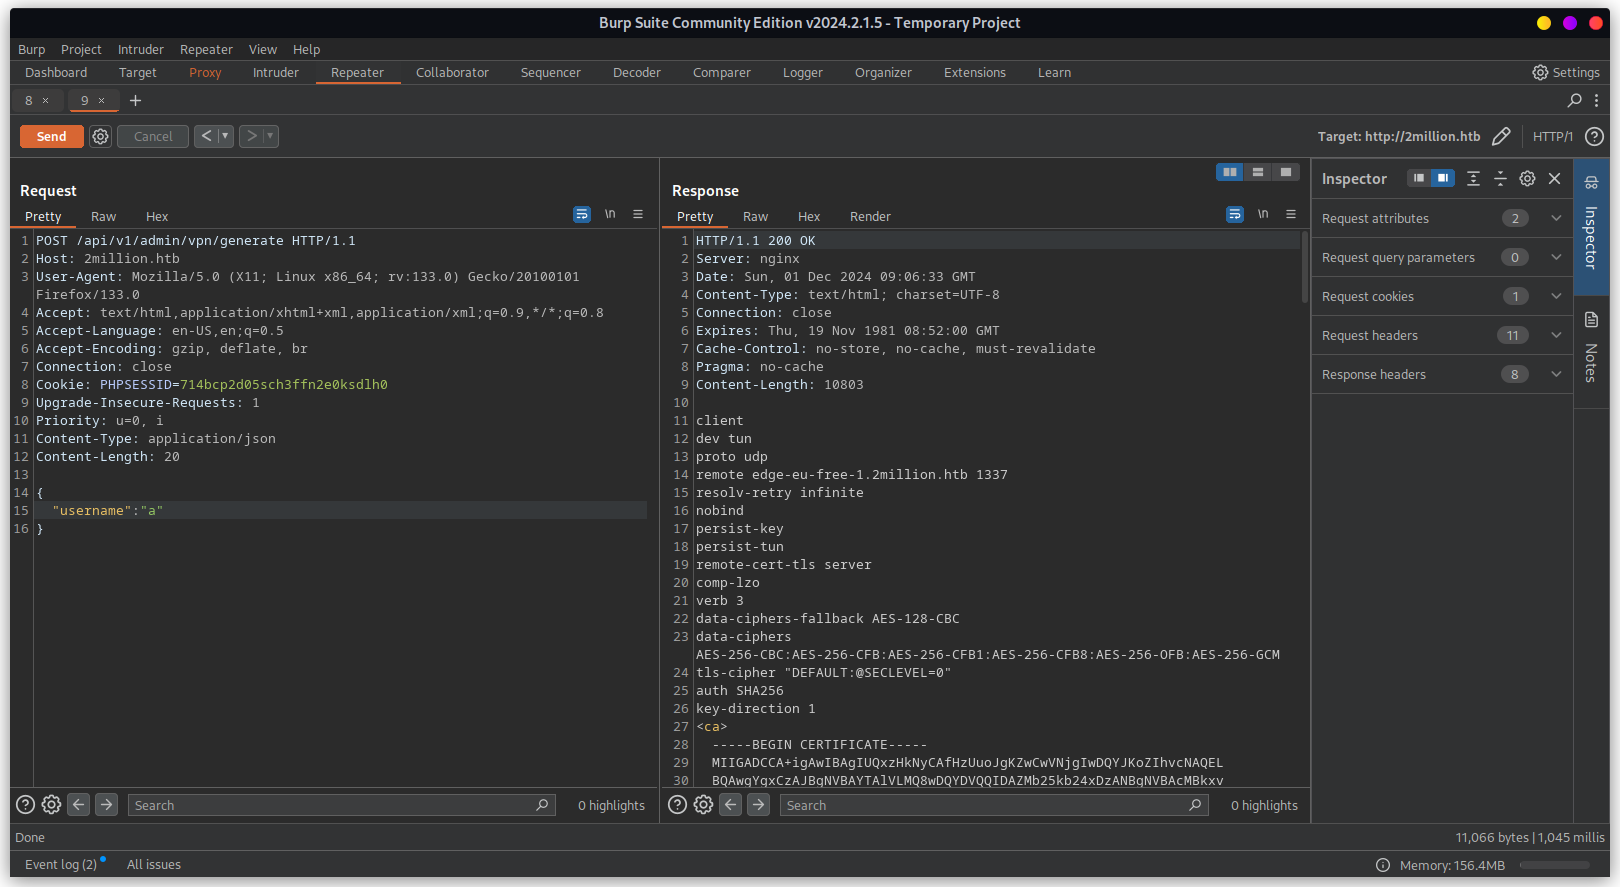Switch to the Intruder tool tab
This screenshot has height=887, width=1620.
pos(275,72)
